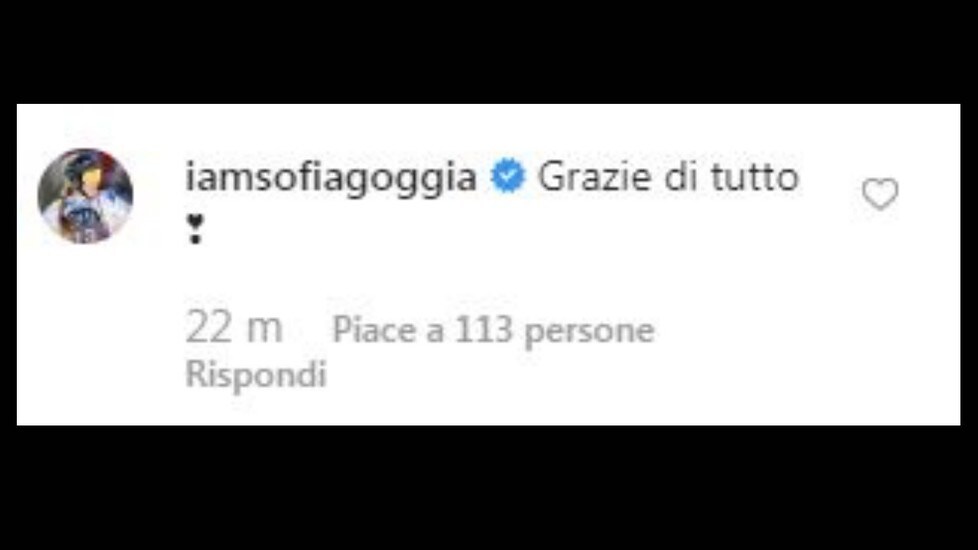978x550 pixels.
Task: Open the iamsofiagoggia username profile link
Action: 331,177
